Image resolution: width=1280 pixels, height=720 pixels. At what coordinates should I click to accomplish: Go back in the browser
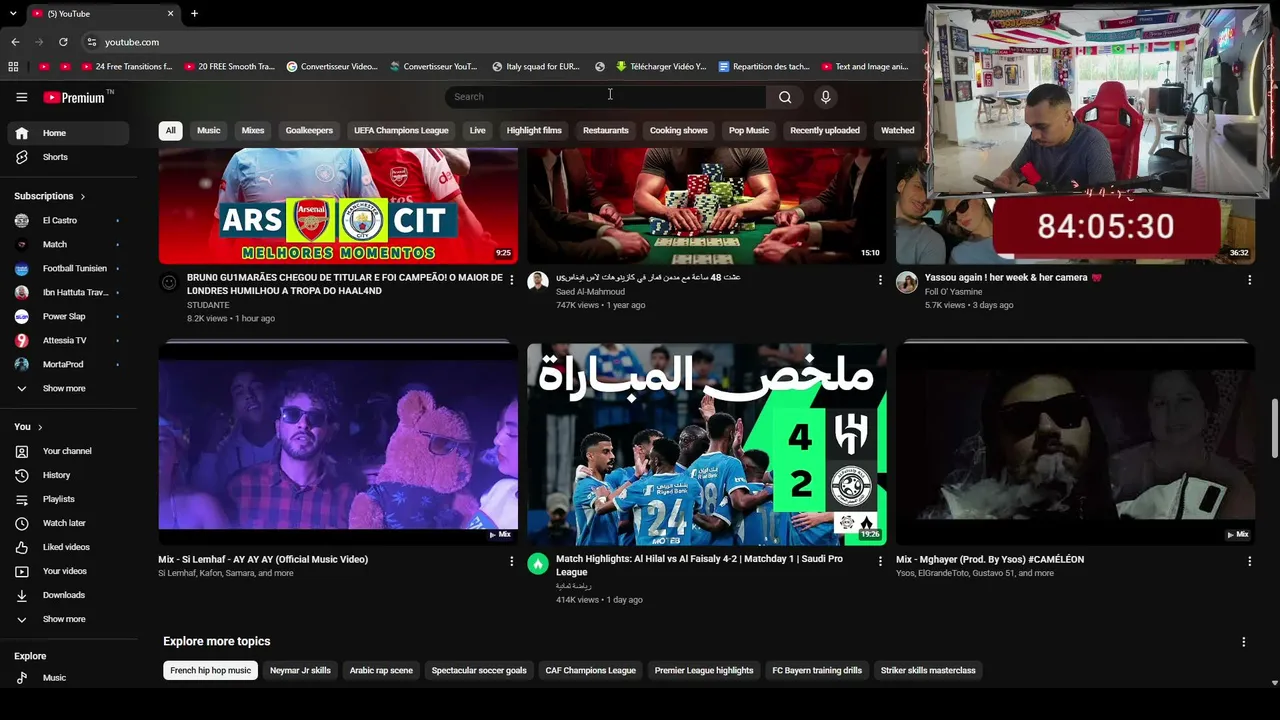tap(15, 42)
